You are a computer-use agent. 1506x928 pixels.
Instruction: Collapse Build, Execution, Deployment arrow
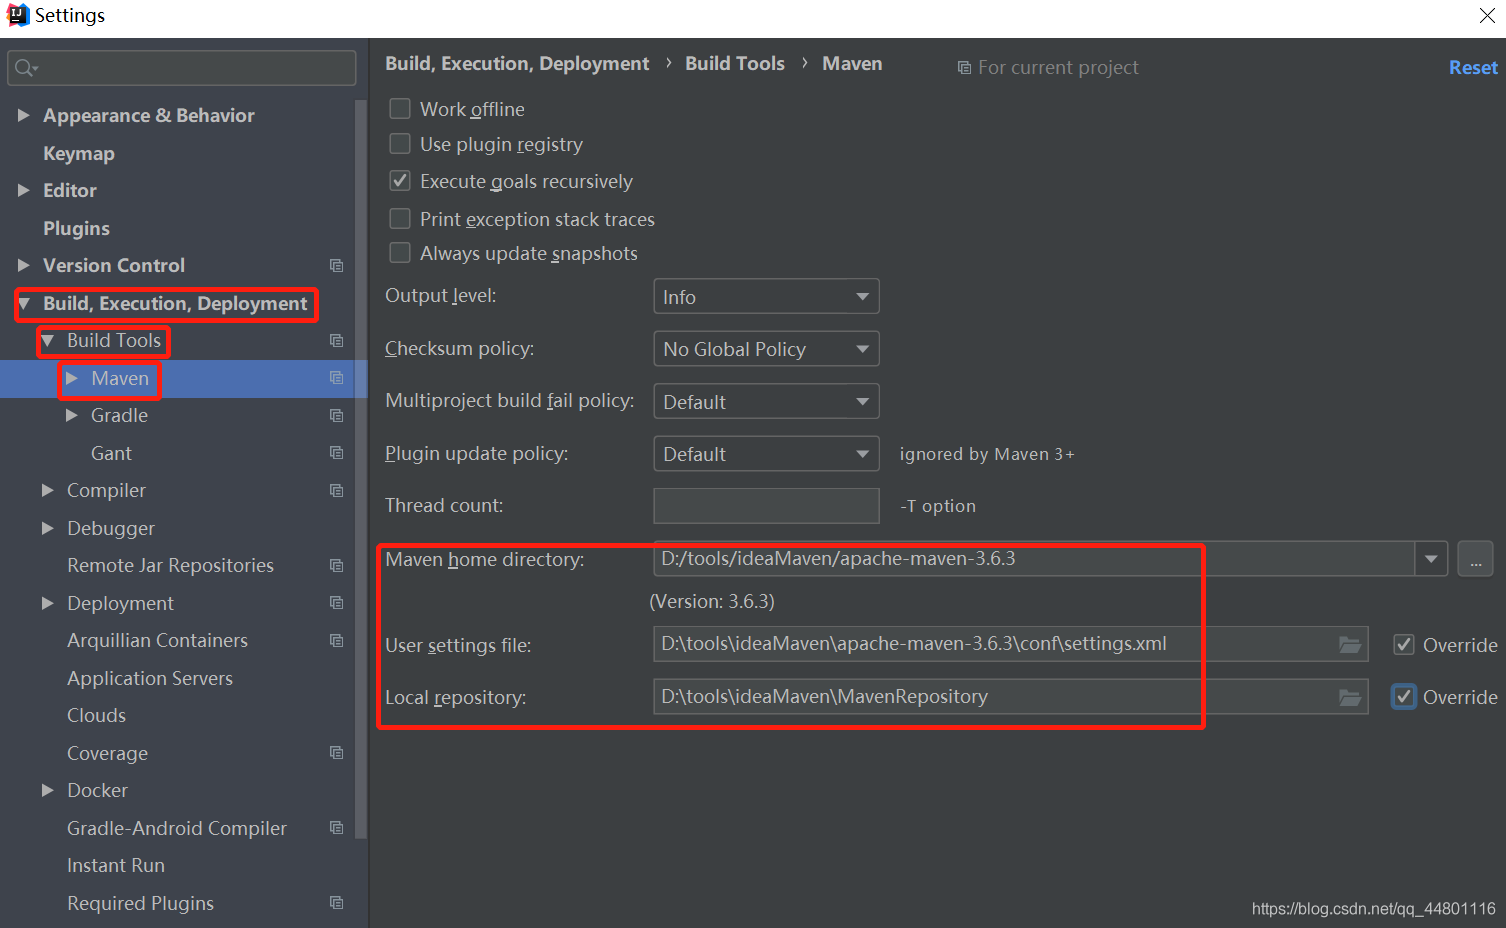(x=24, y=303)
